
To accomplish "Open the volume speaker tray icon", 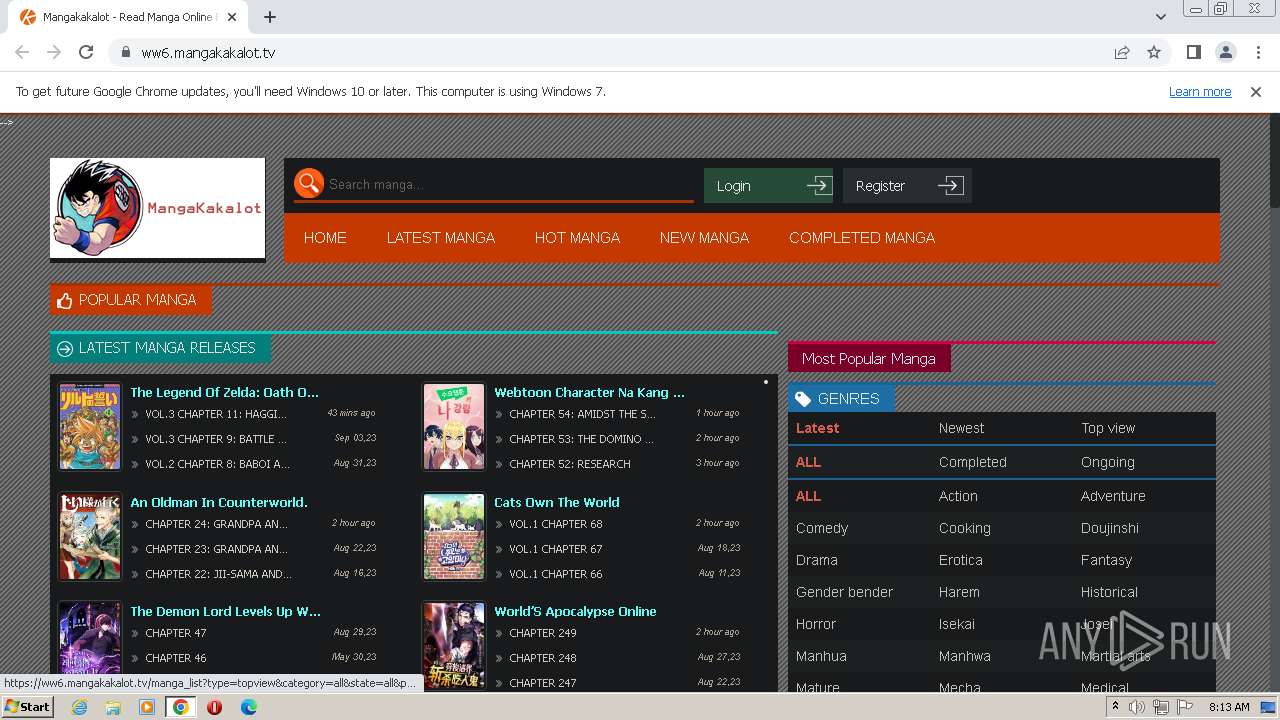I will 1137,707.
